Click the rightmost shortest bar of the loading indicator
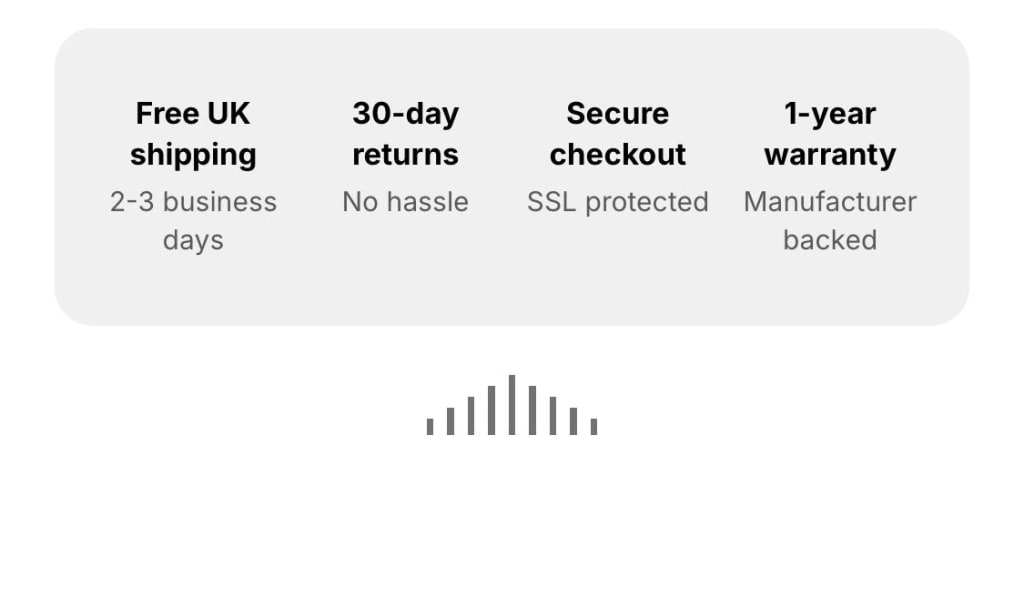1024x597 pixels. (594, 427)
